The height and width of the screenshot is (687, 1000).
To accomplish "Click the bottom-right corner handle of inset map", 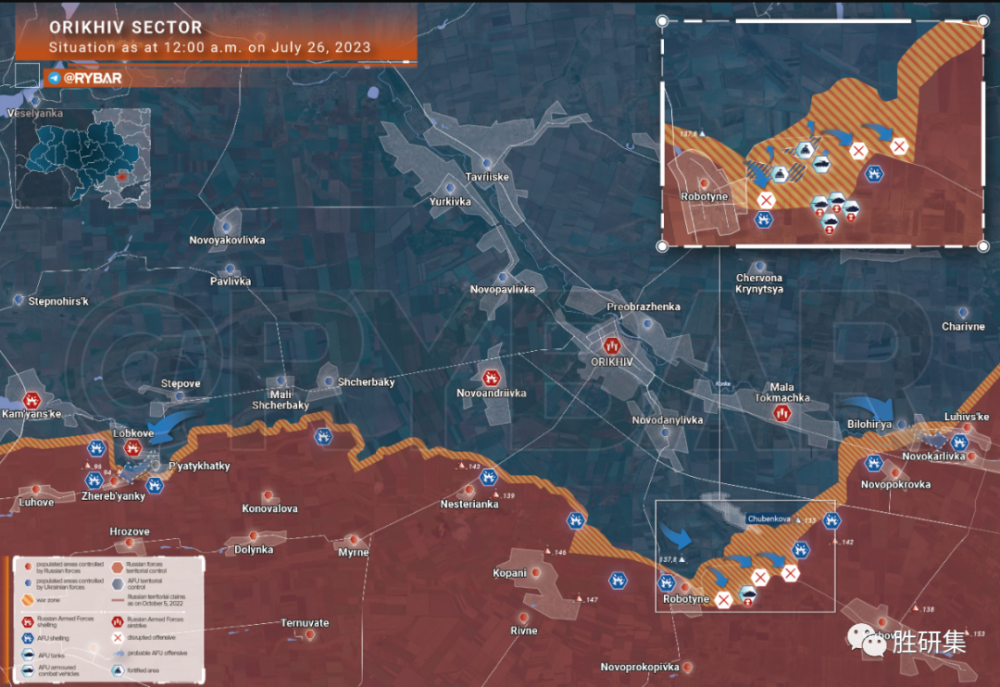I will click(x=983, y=246).
